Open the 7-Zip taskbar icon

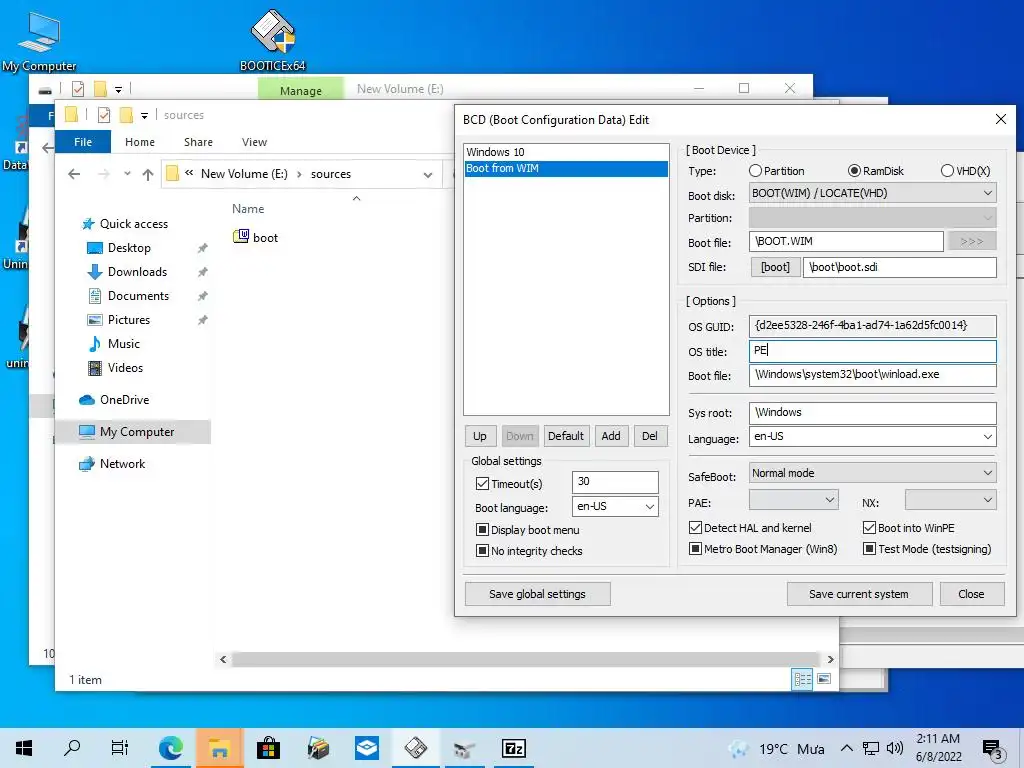[x=513, y=748]
